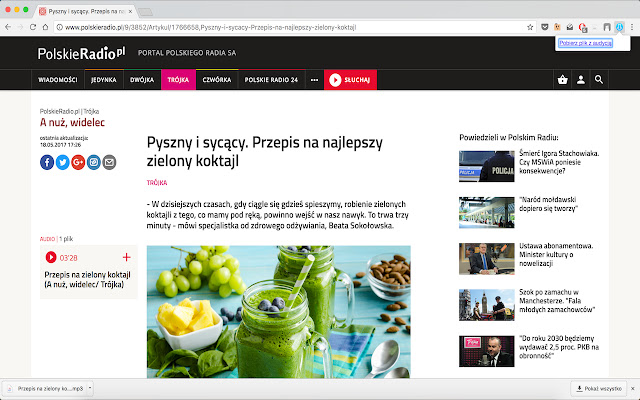640x400 pixels.
Task: Read "Do roku 2030 będziemy wydawać" headline
Action: [559, 347]
